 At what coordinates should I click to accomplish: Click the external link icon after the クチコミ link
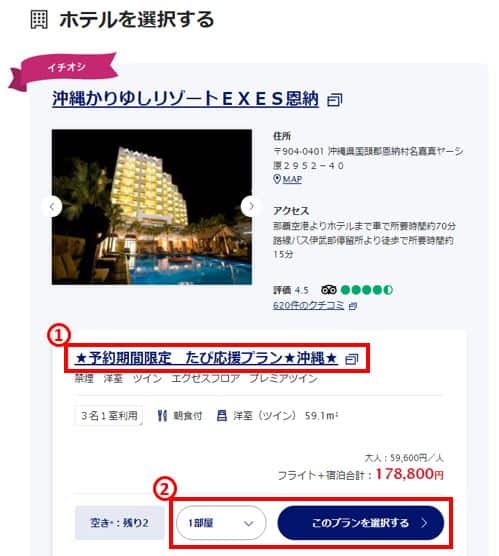click(353, 306)
